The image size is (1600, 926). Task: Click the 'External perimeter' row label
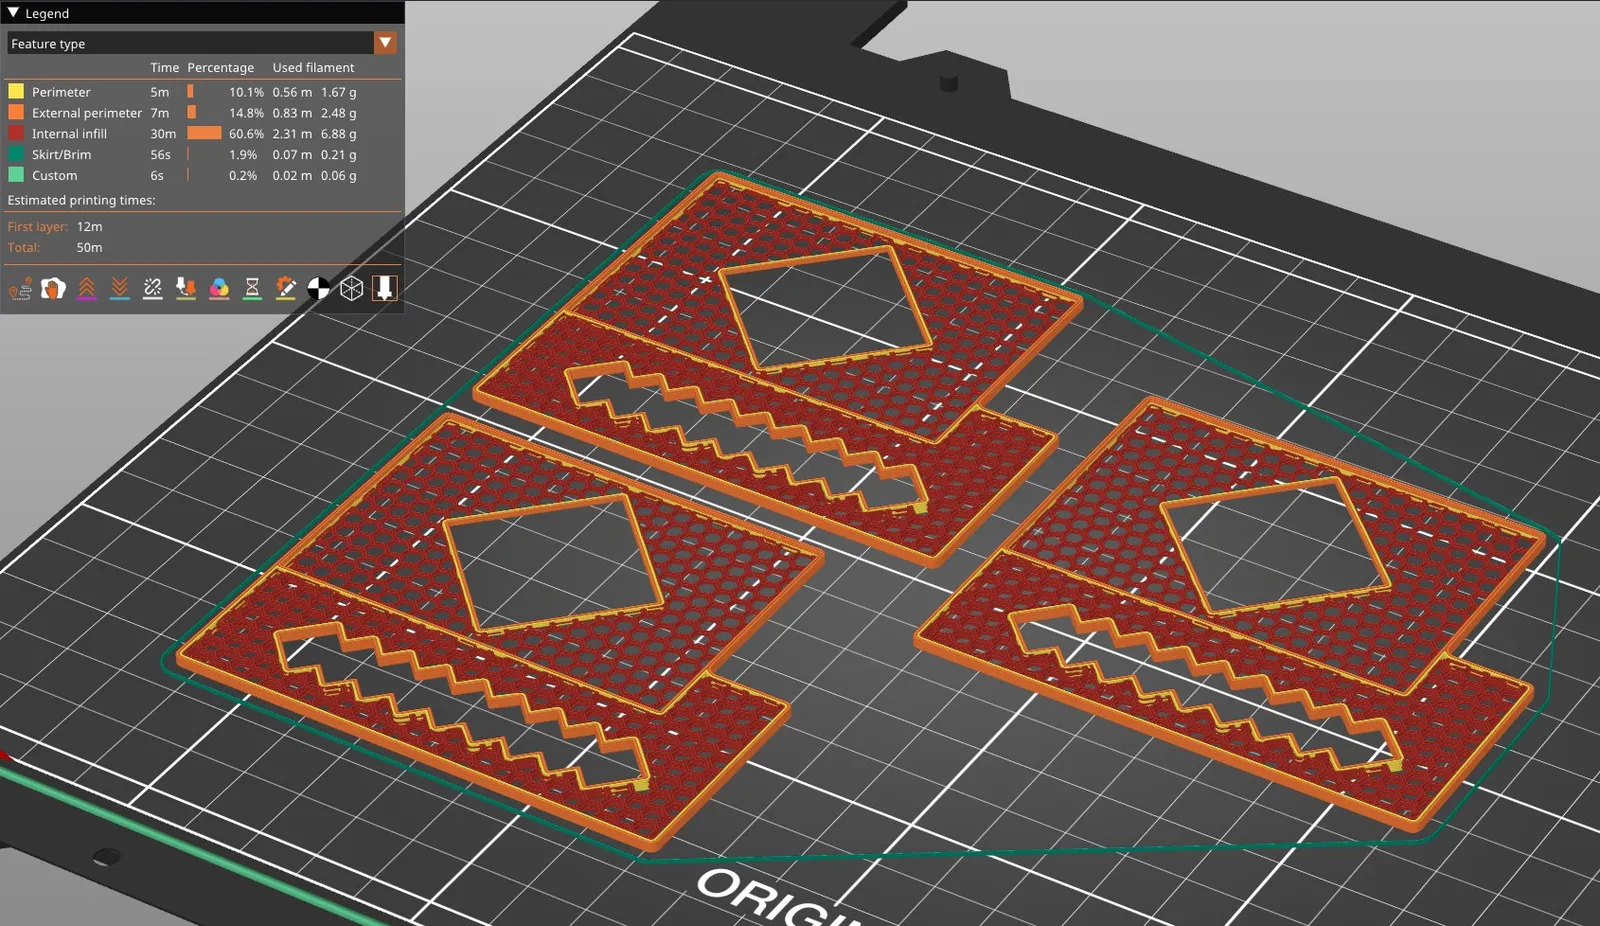click(x=87, y=113)
